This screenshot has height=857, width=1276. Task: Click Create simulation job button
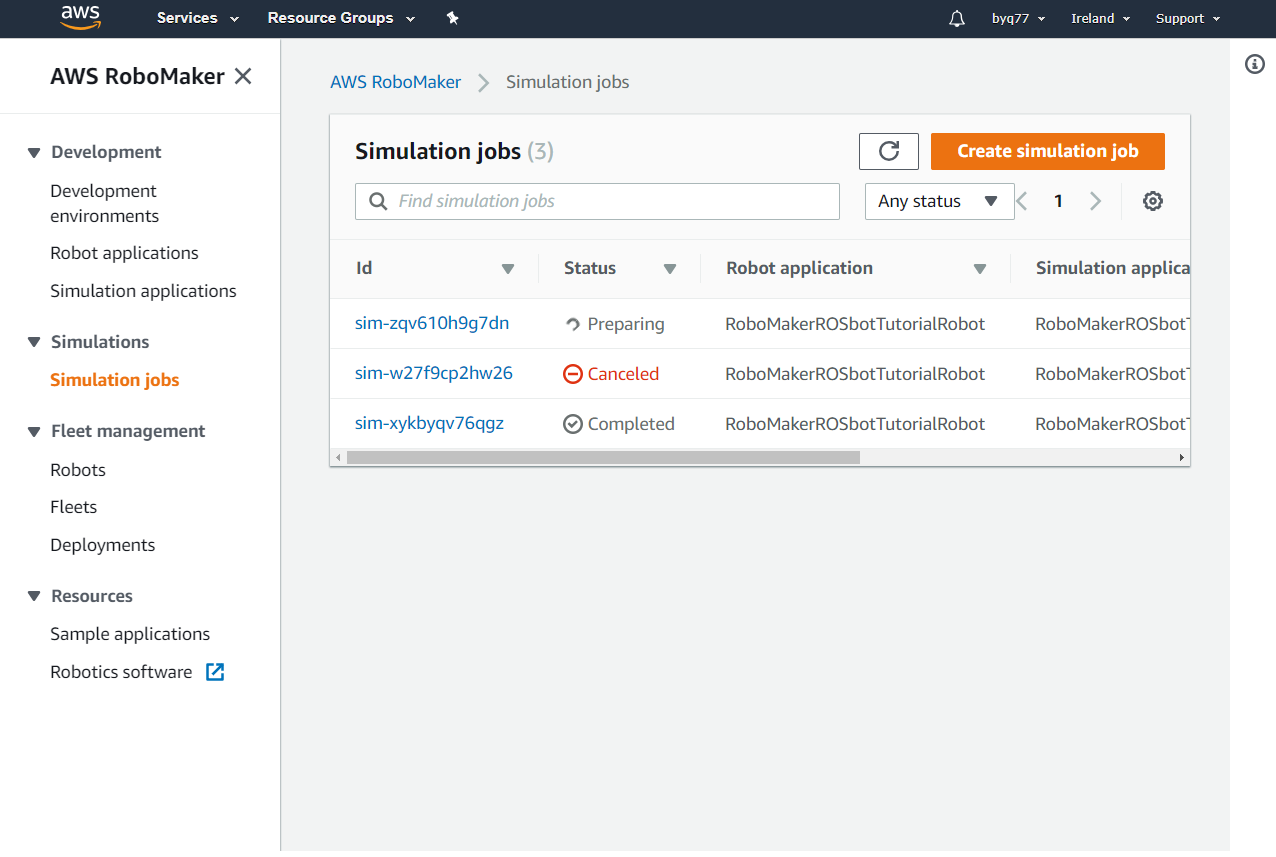click(x=1048, y=151)
